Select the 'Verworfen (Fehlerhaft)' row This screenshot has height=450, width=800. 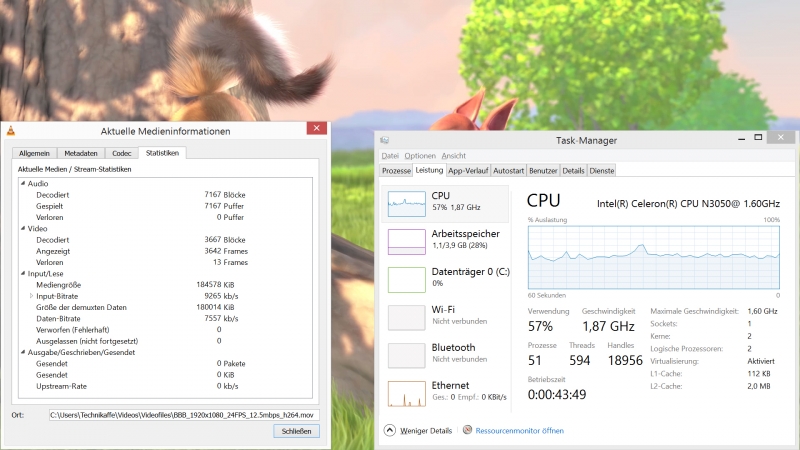coord(165,330)
